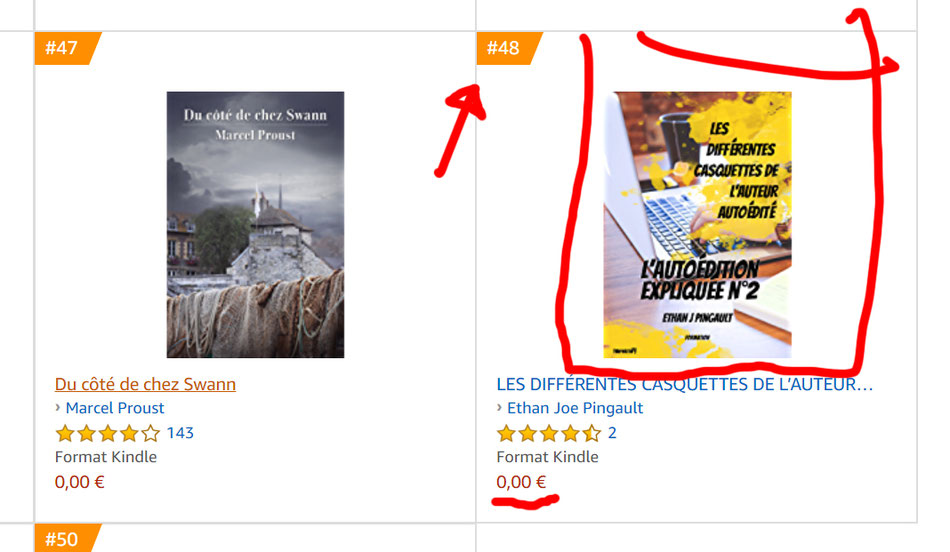Image resolution: width=950 pixels, height=552 pixels.
Task: Click the 0,00 € price under Swann
Action: [x=79, y=482]
